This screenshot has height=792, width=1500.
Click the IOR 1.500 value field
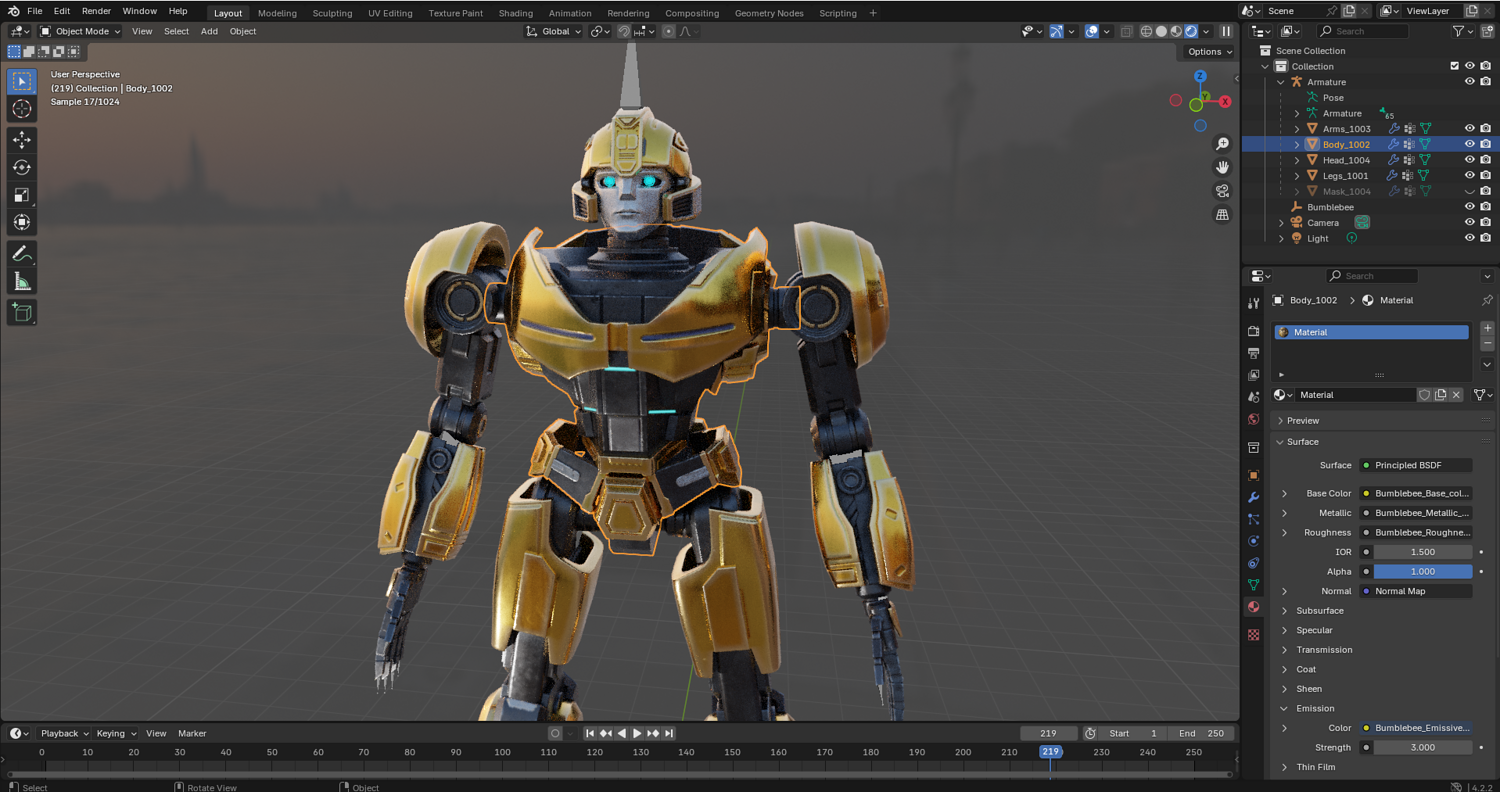1422,552
